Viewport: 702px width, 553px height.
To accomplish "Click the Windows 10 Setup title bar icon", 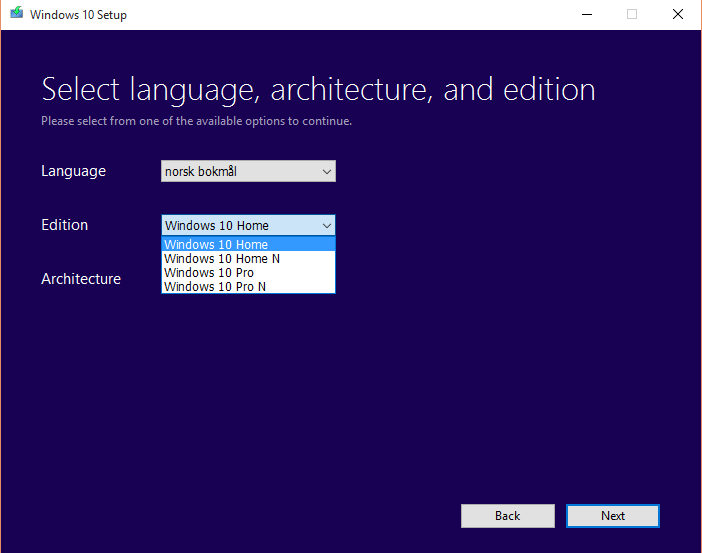I will [x=17, y=13].
